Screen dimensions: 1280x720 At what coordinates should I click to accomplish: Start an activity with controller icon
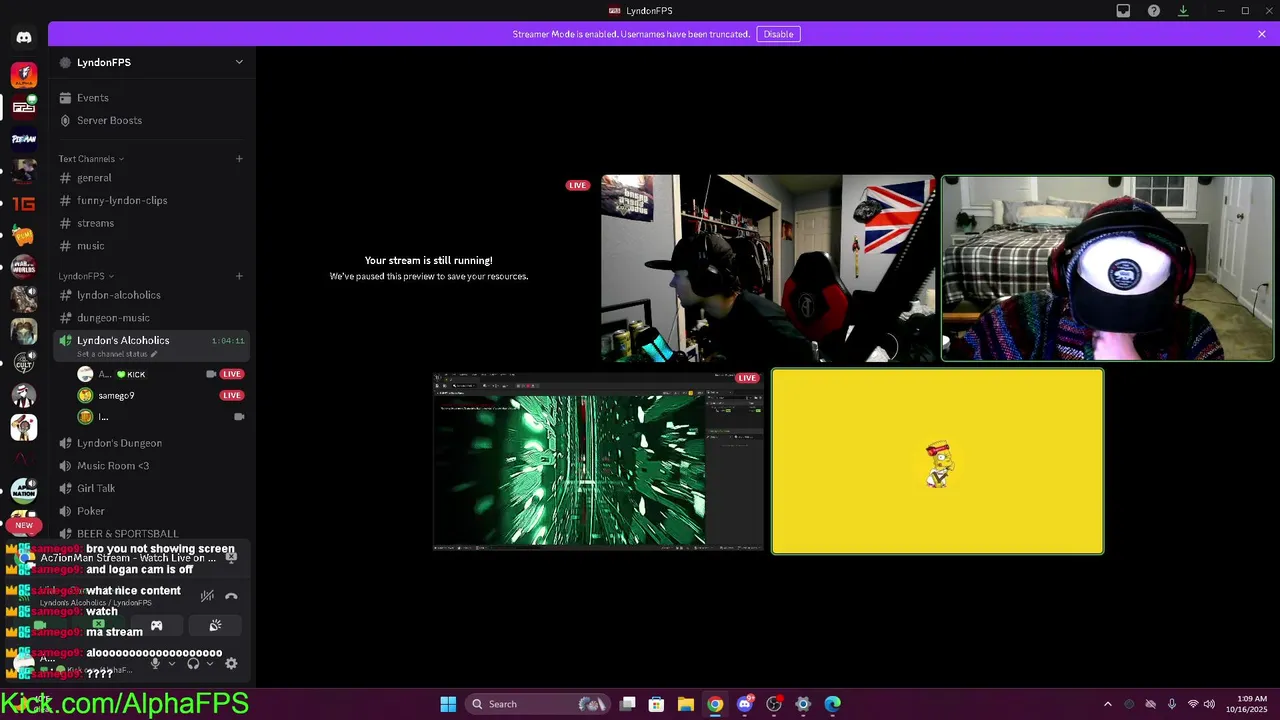click(156, 625)
